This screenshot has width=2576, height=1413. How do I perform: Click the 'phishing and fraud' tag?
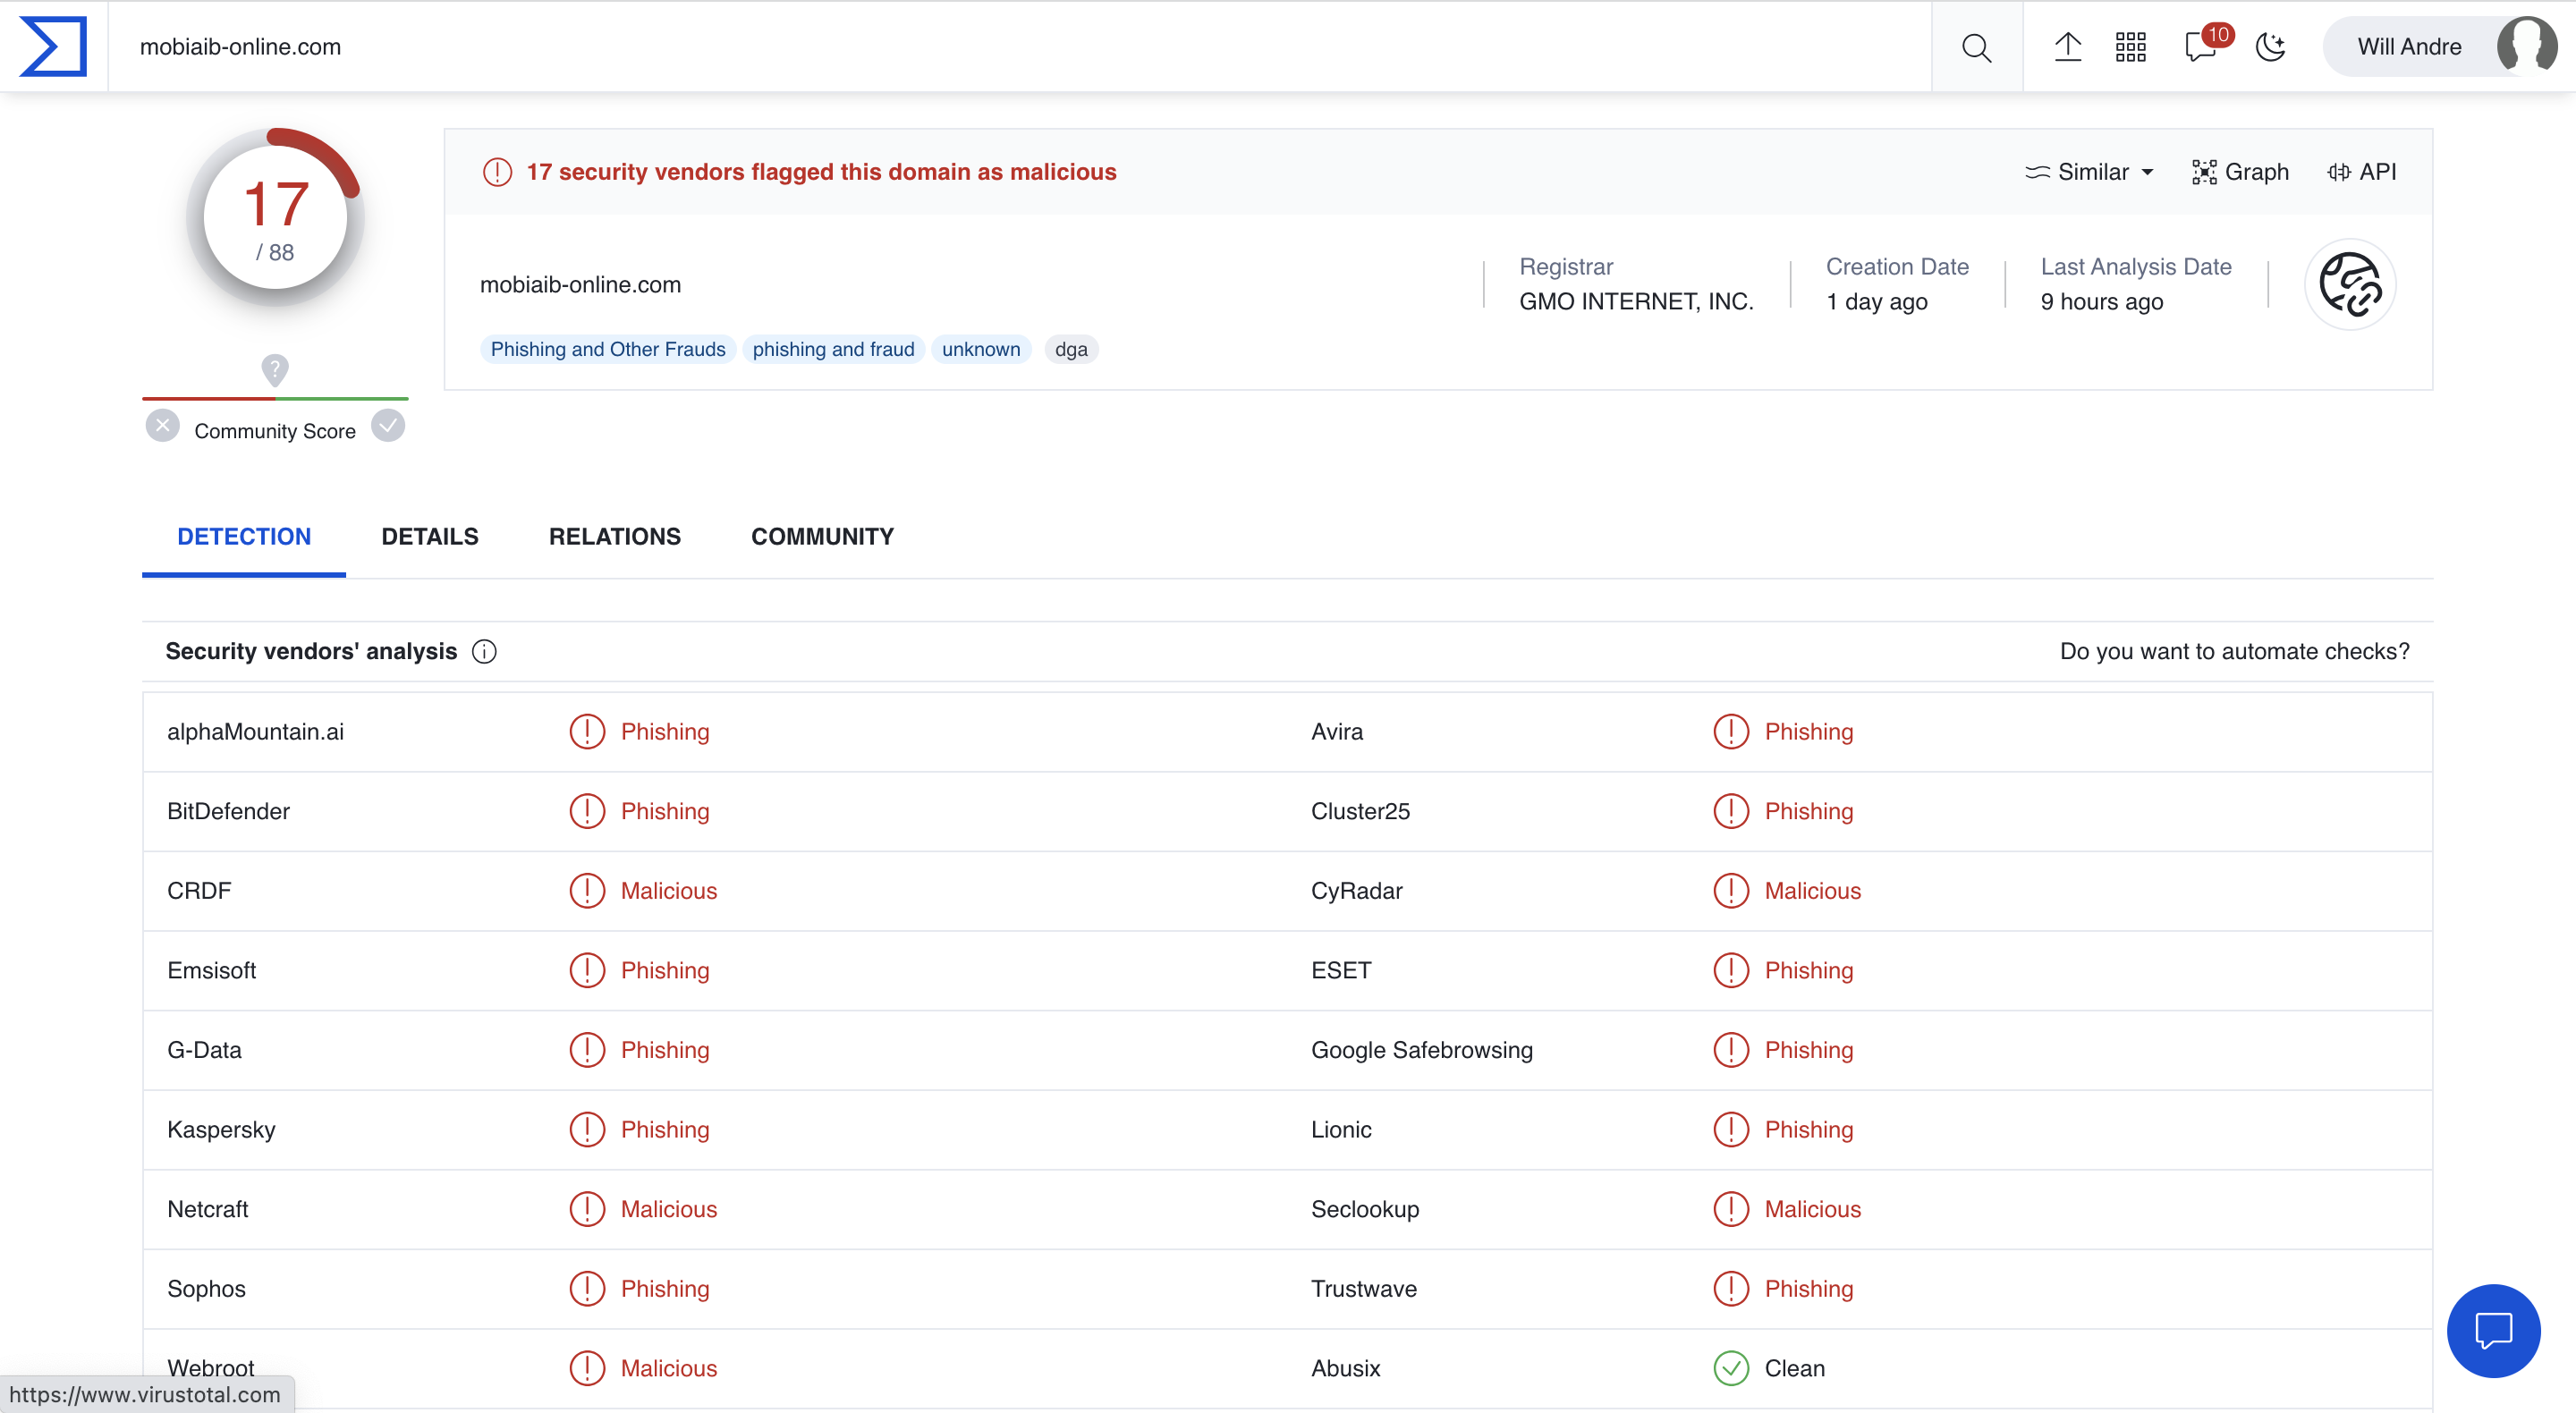point(833,349)
